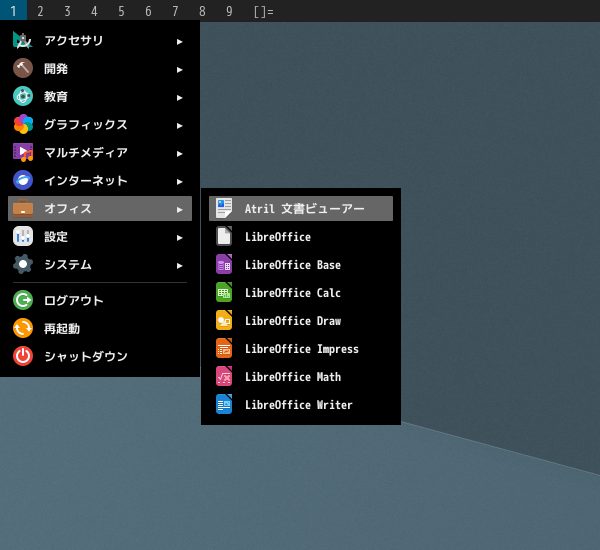Click the LibreOffice Math icon
Viewport: 600px width, 550px height.
click(x=224, y=376)
